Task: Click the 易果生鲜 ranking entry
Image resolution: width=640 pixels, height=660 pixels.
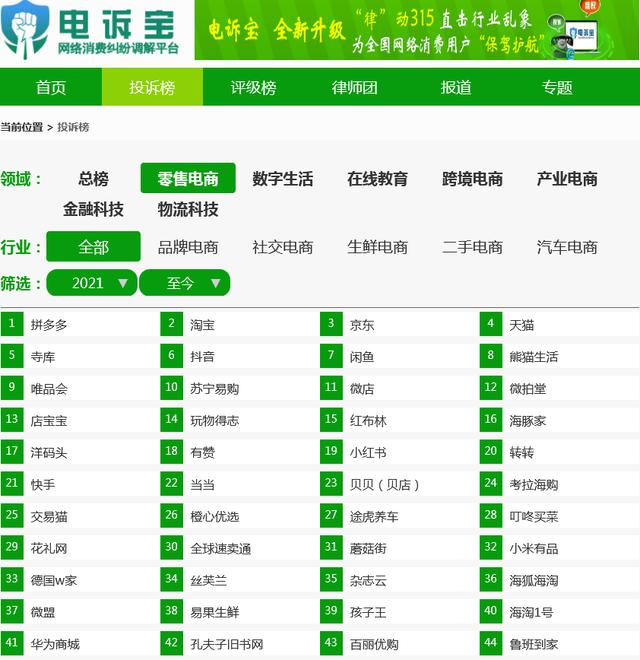Action: (214, 612)
